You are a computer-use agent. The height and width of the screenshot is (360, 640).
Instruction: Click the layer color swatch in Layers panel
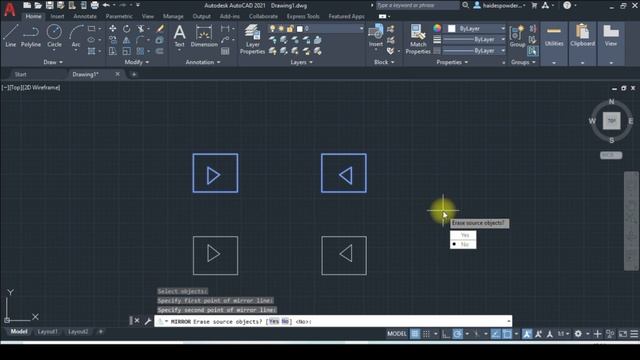tap(300, 29)
